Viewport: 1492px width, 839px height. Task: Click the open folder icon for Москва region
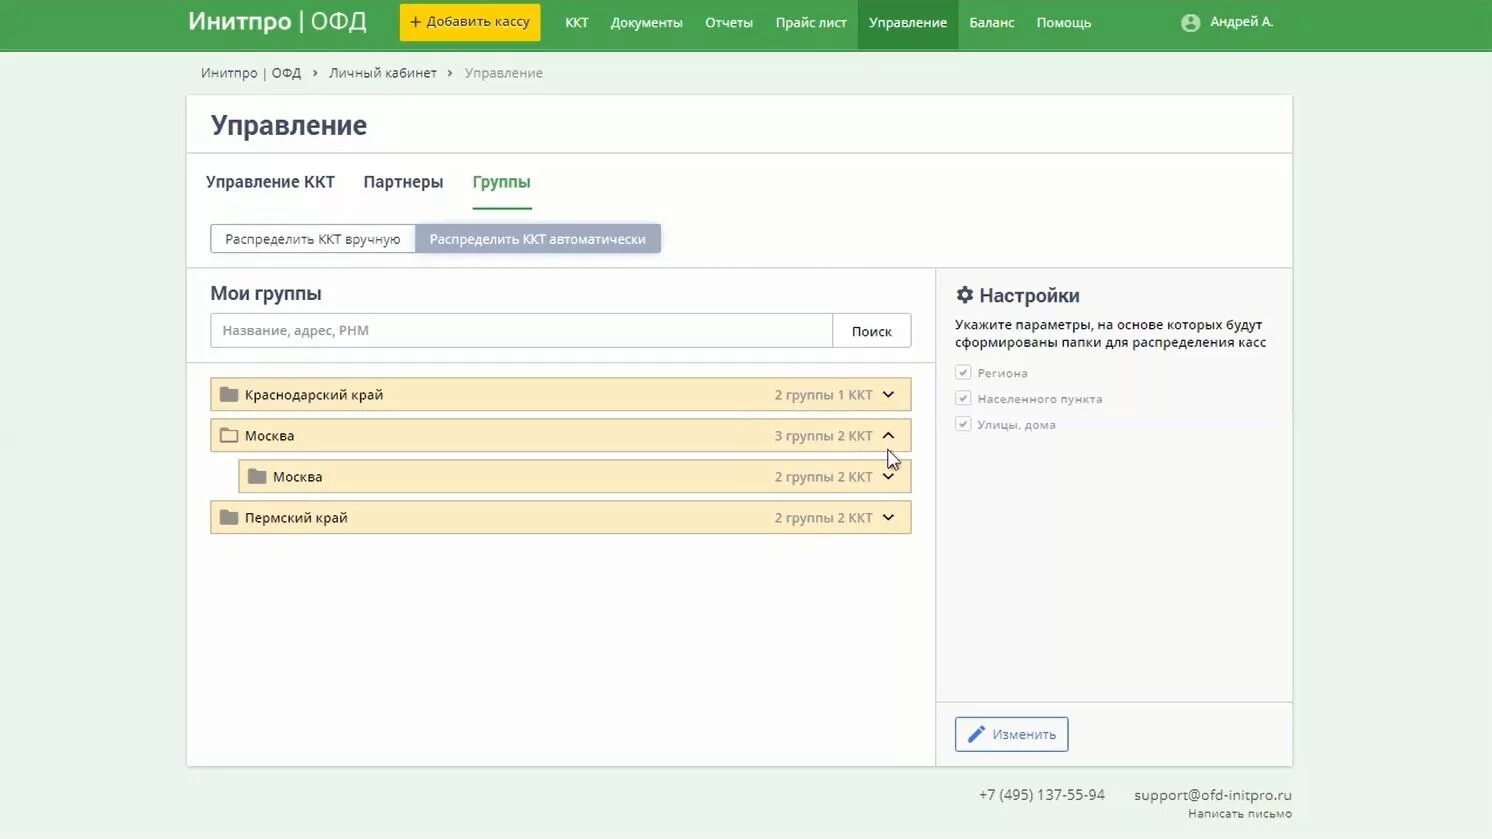229,435
